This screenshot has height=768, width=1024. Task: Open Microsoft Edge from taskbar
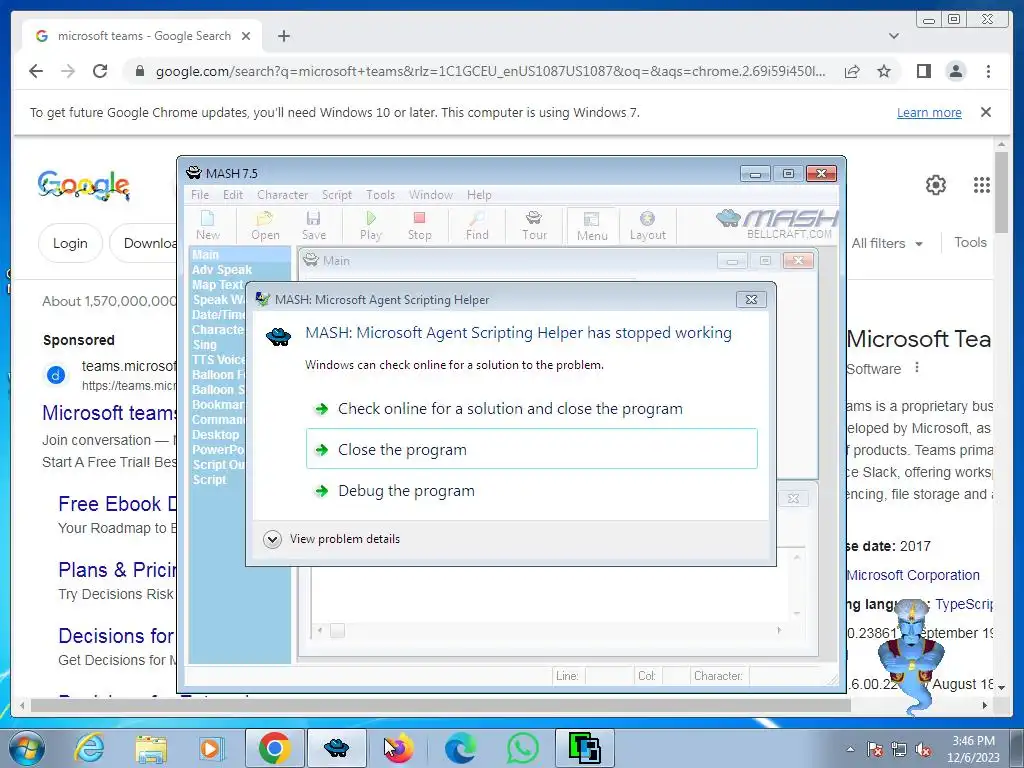[x=460, y=748]
